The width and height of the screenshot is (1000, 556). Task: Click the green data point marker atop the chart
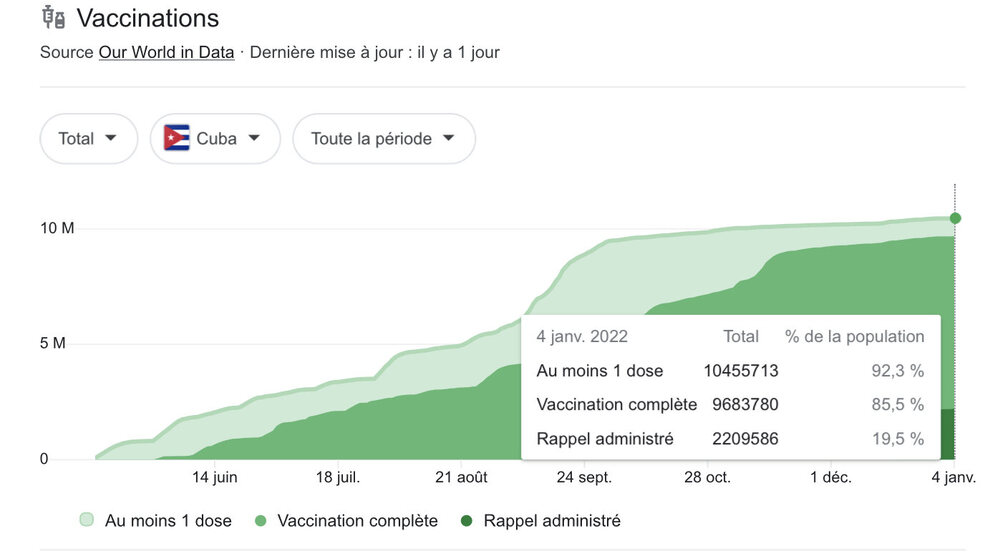[x=955, y=218]
